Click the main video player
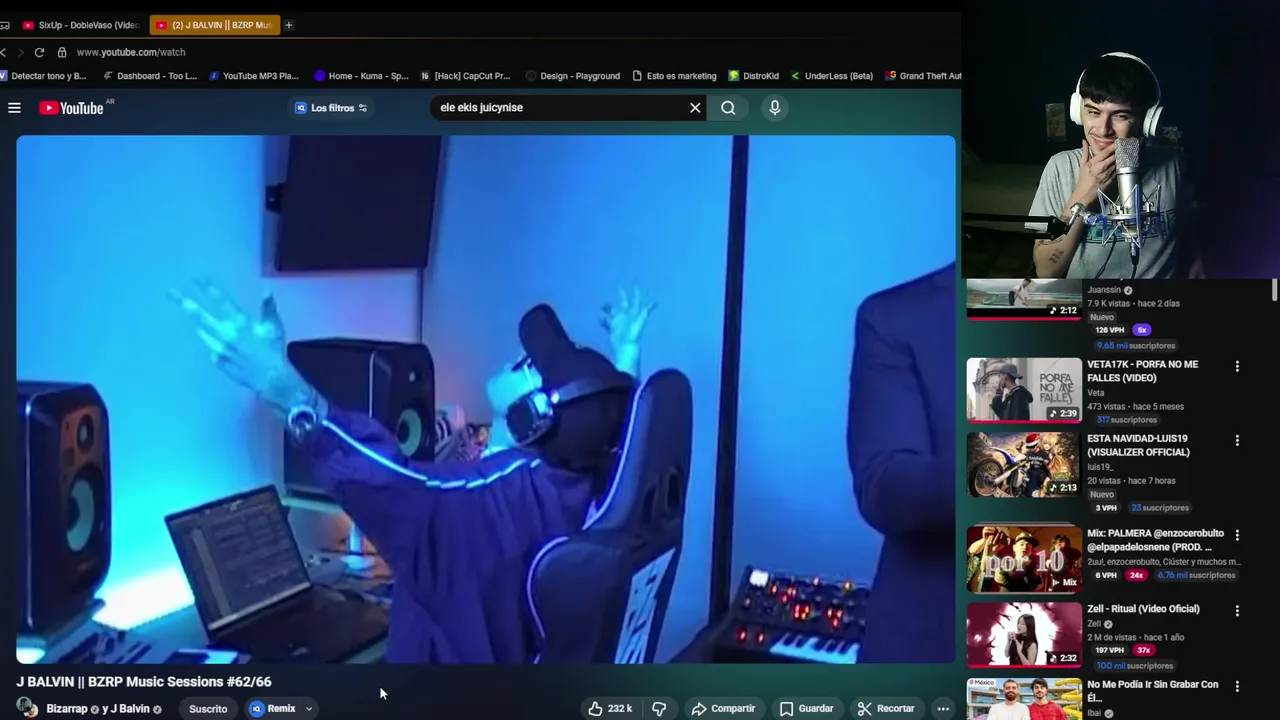 486,399
